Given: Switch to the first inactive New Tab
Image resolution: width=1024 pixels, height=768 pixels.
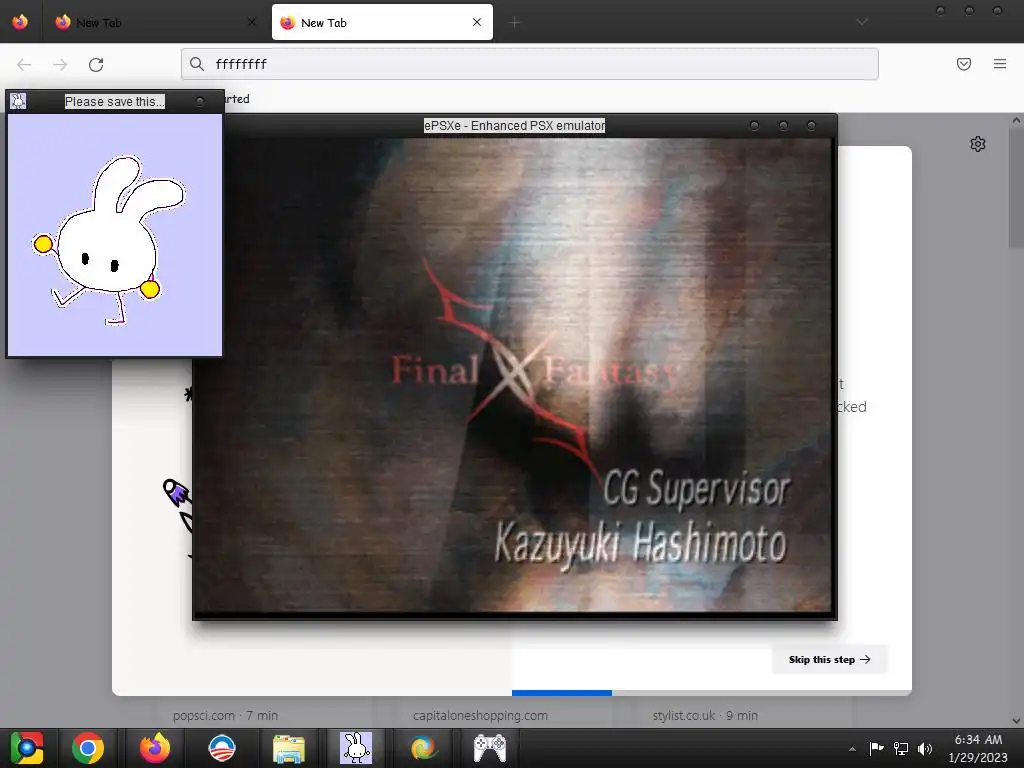Looking at the screenshot, I should pyautogui.click(x=155, y=22).
